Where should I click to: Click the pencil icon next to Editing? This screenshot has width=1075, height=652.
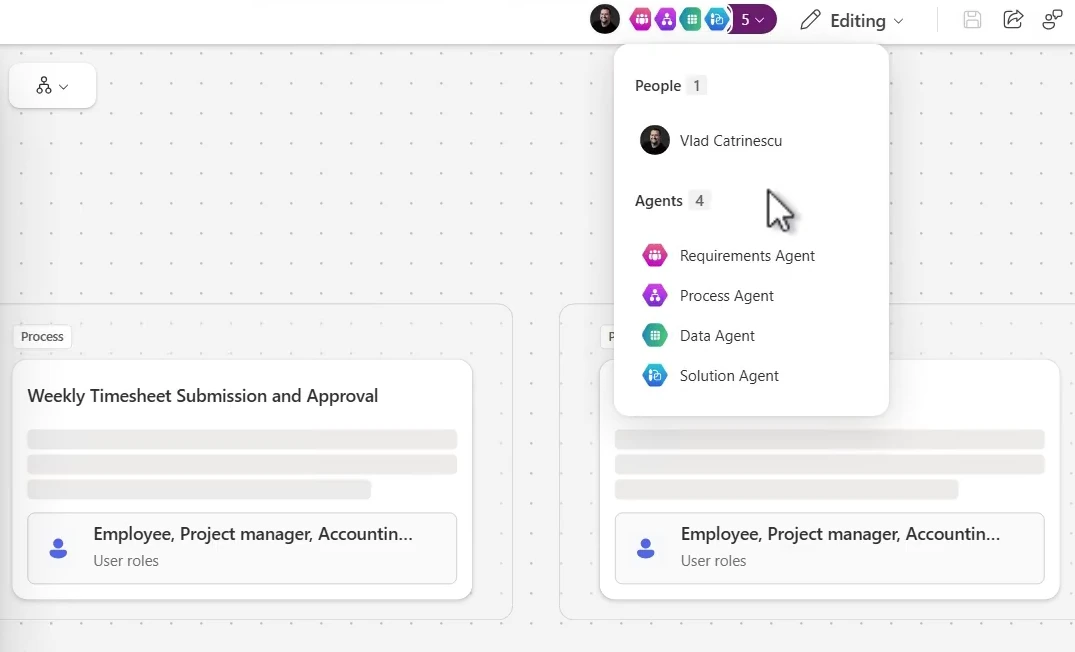click(x=810, y=20)
